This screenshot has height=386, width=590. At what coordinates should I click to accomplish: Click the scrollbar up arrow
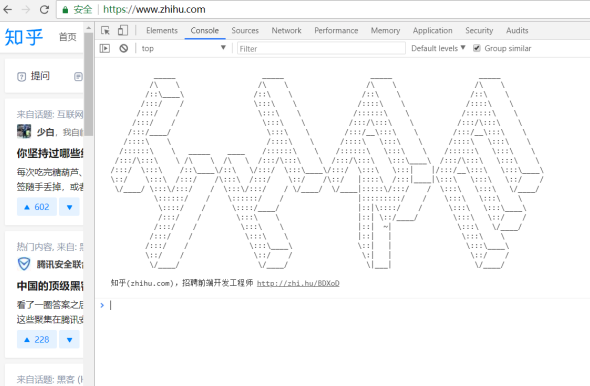(x=88, y=28)
